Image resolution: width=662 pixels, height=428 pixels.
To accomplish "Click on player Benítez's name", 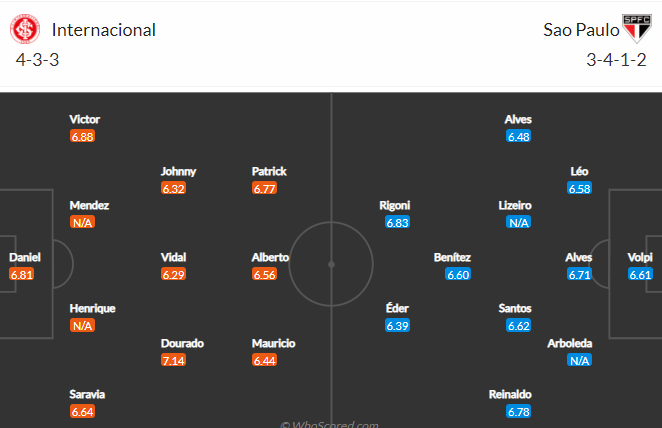I will tap(452, 257).
